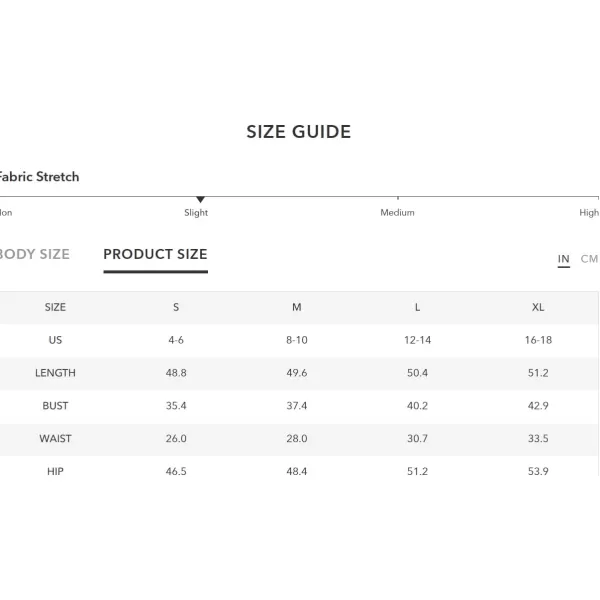
Task: Click the Slight stretch triangle marker
Action: click(200, 199)
